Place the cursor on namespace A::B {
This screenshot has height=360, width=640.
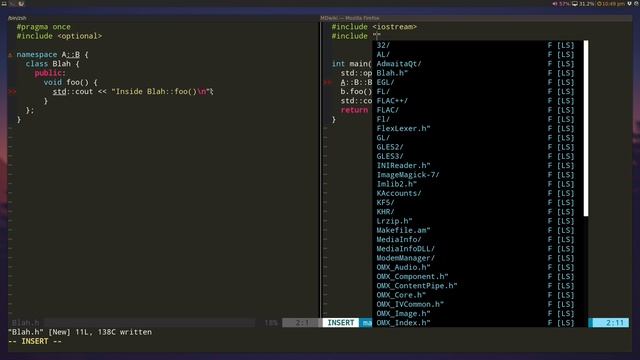pyautogui.click(x=53, y=55)
